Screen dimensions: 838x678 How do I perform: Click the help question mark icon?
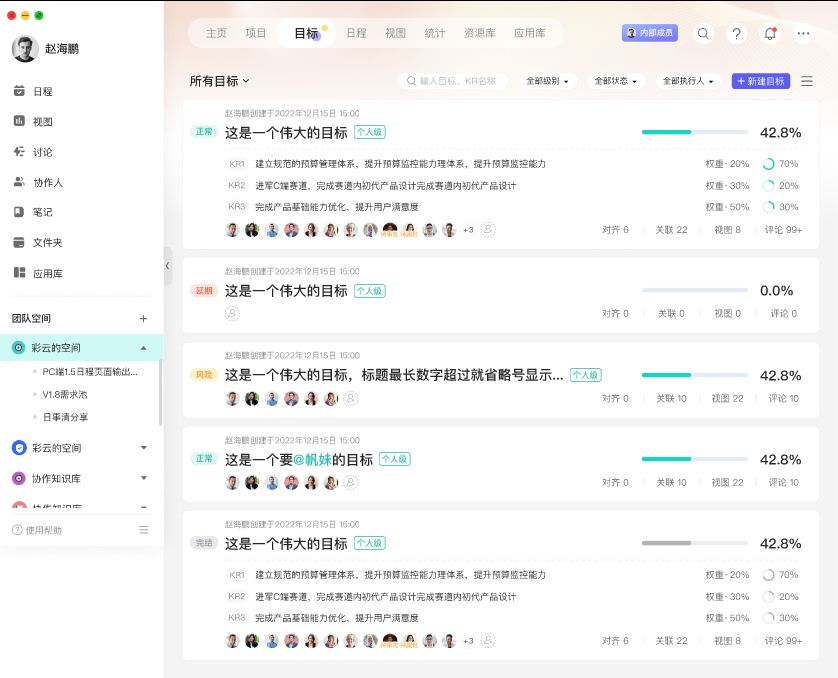[736, 33]
